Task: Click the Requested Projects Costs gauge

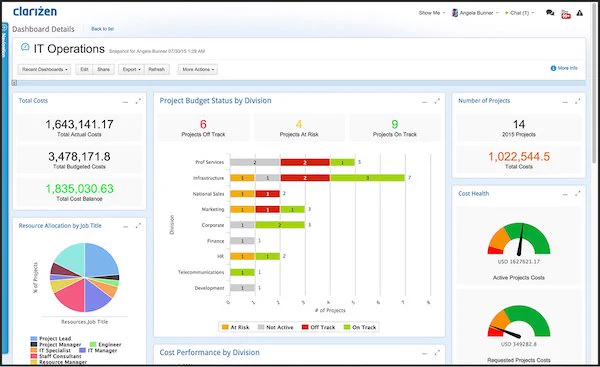Action: click(x=518, y=321)
